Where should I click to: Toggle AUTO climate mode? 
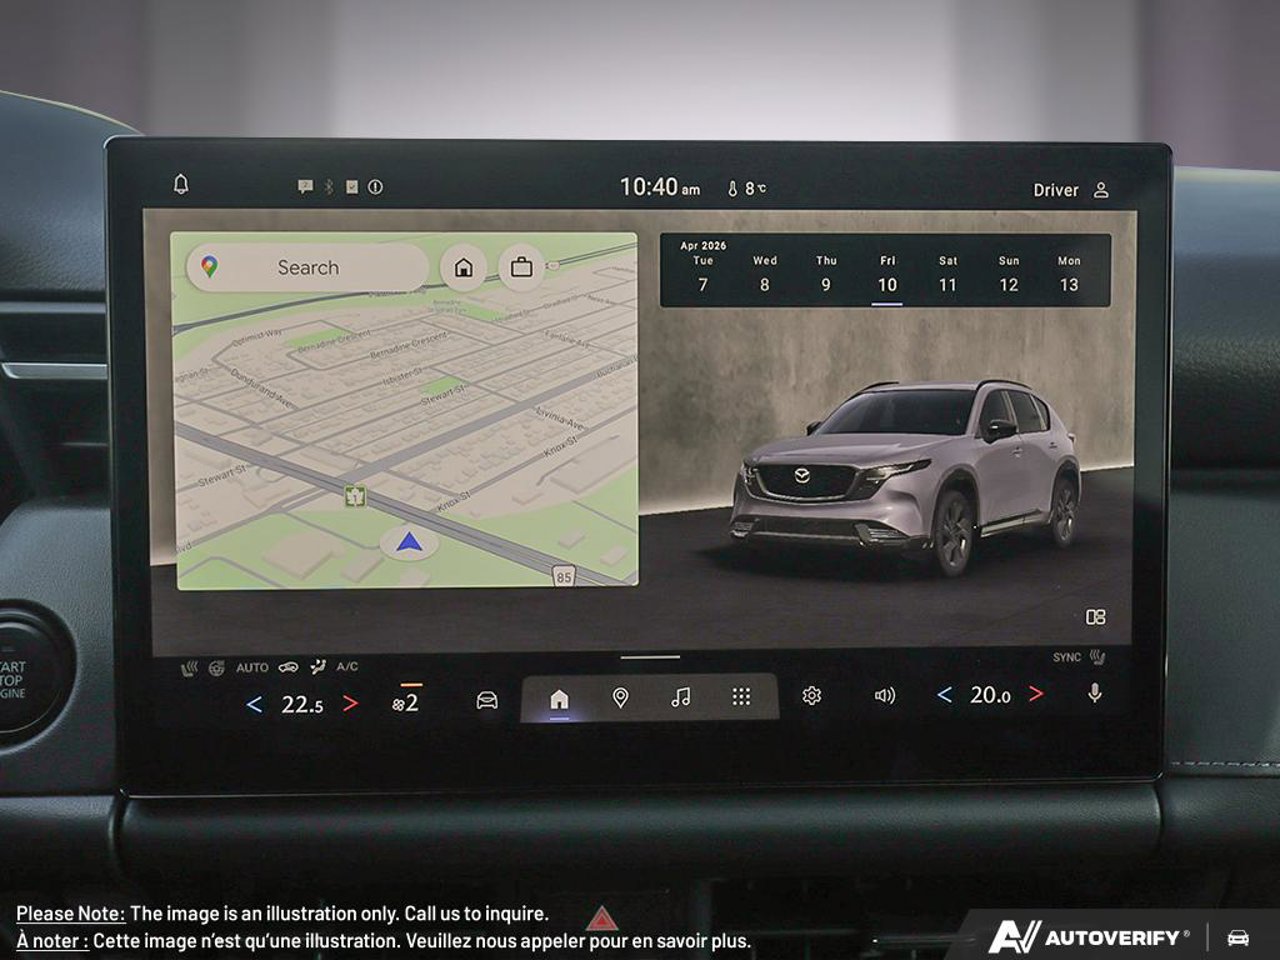252,667
